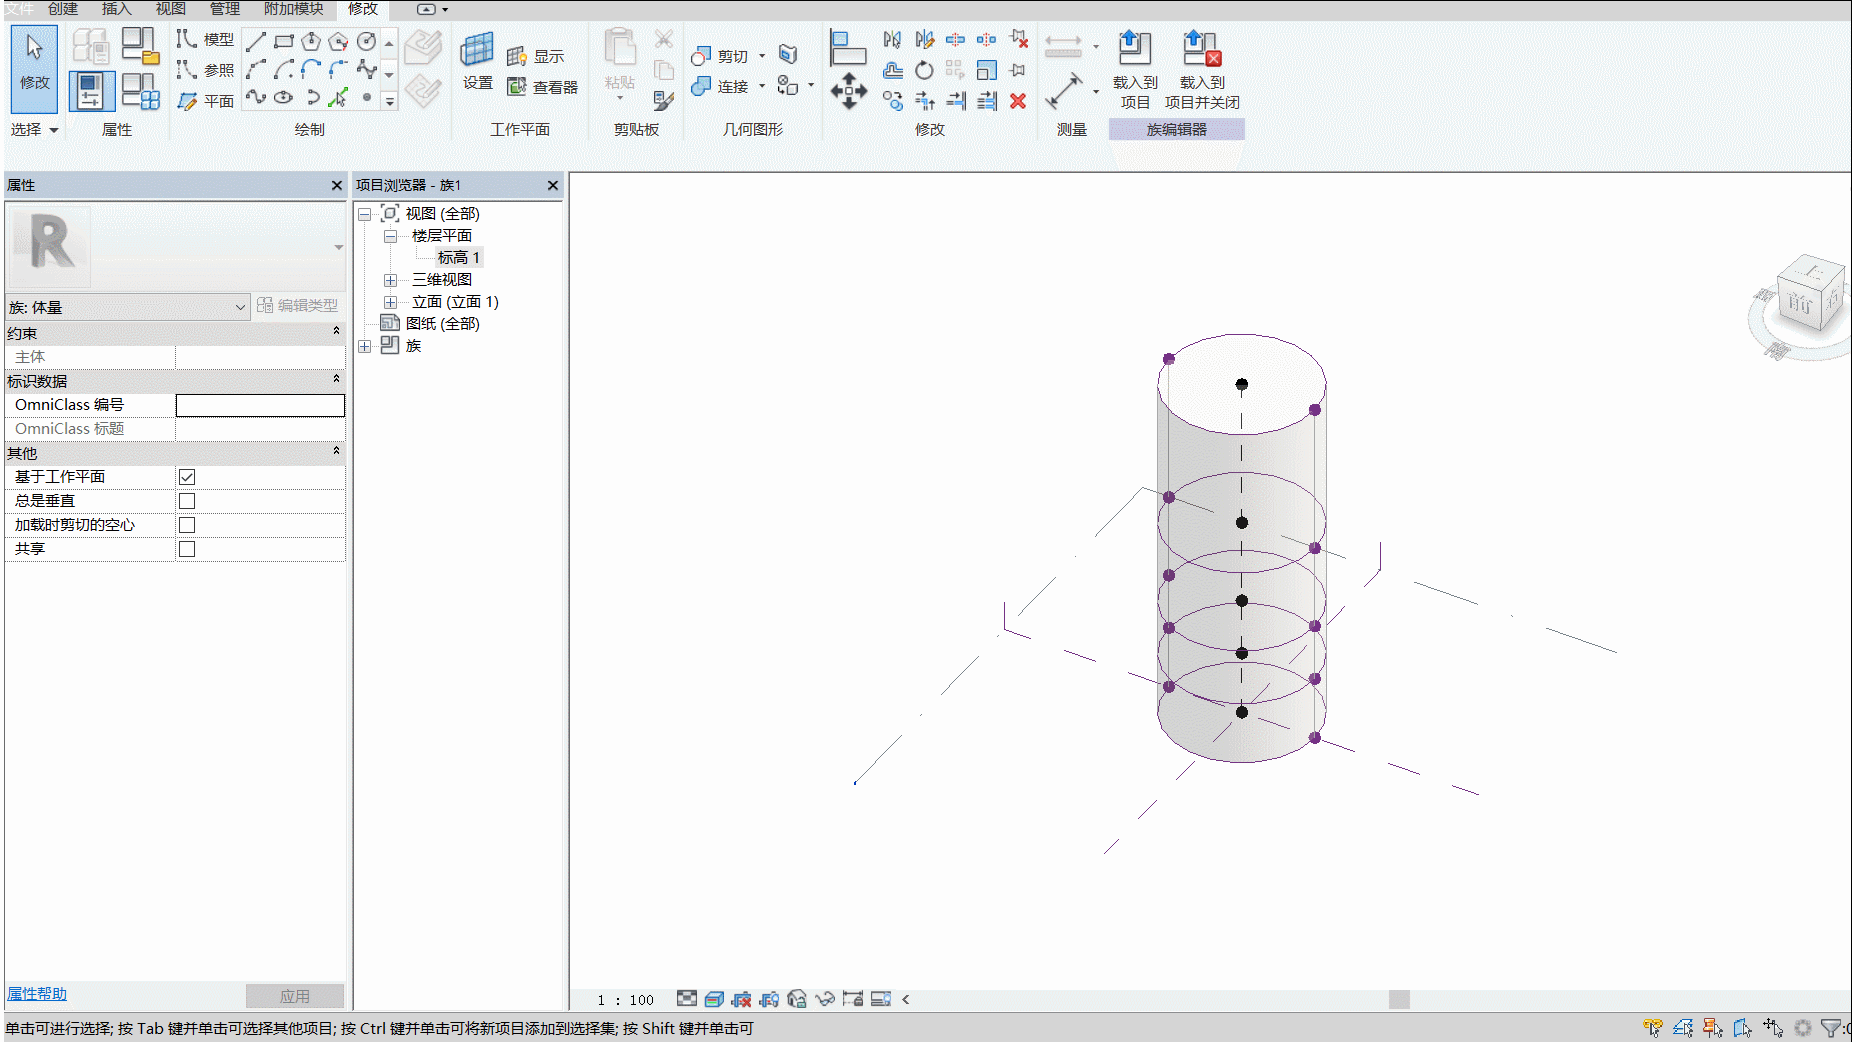Image resolution: width=1852 pixels, height=1042 pixels.
Task: Click the red Delete X icon
Action: click(x=1018, y=100)
